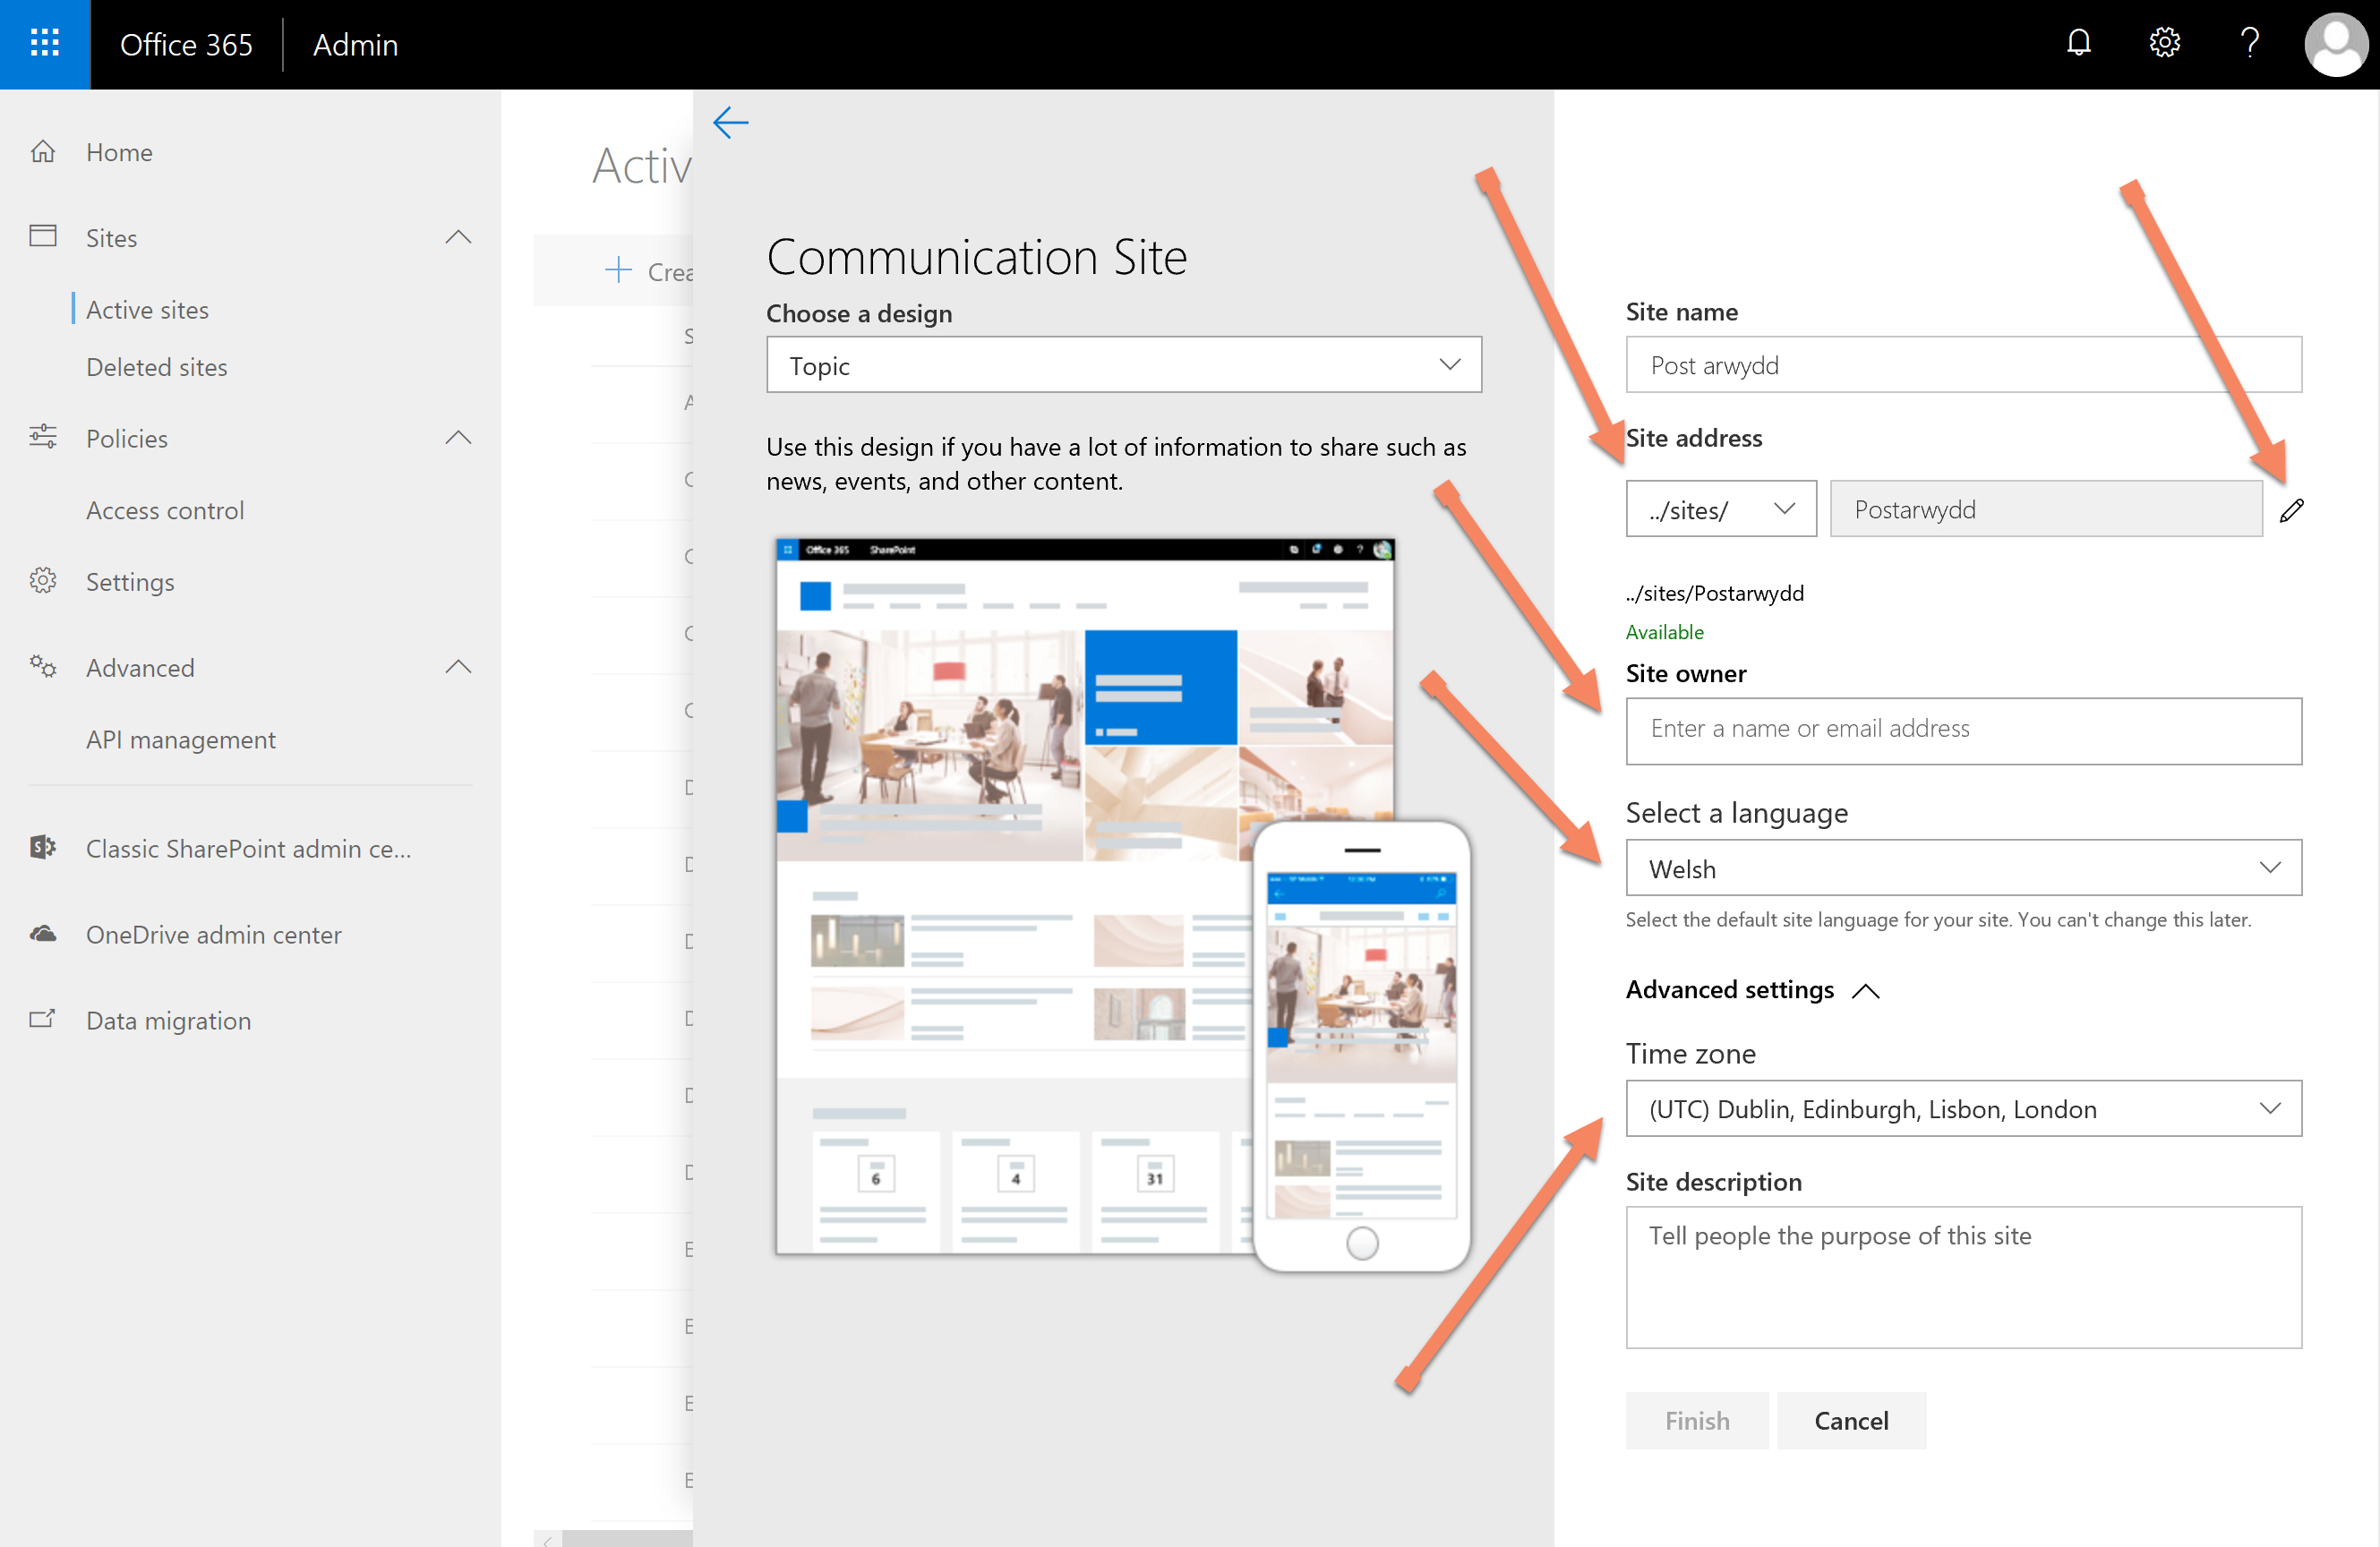Click the back arrow to leave site creation
The image size is (2380, 1547).
(731, 122)
